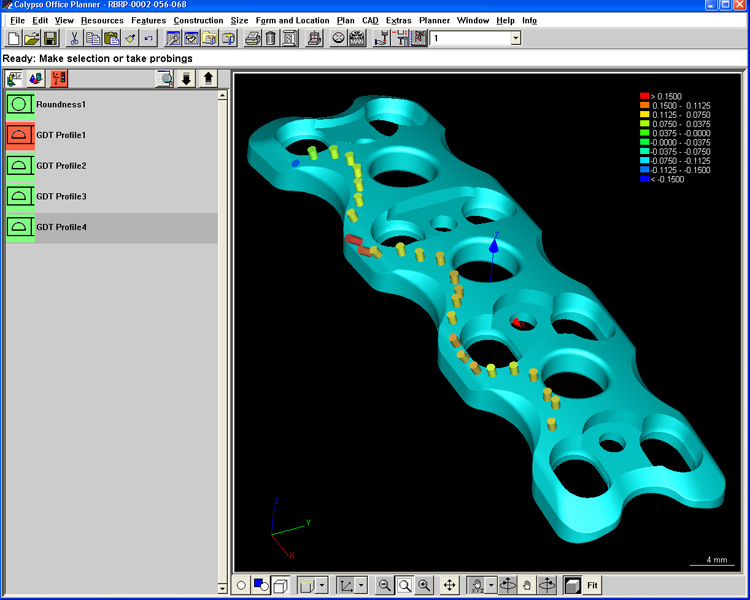Click the CMM machine icon
750x600 pixels.
(x=314, y=38)
